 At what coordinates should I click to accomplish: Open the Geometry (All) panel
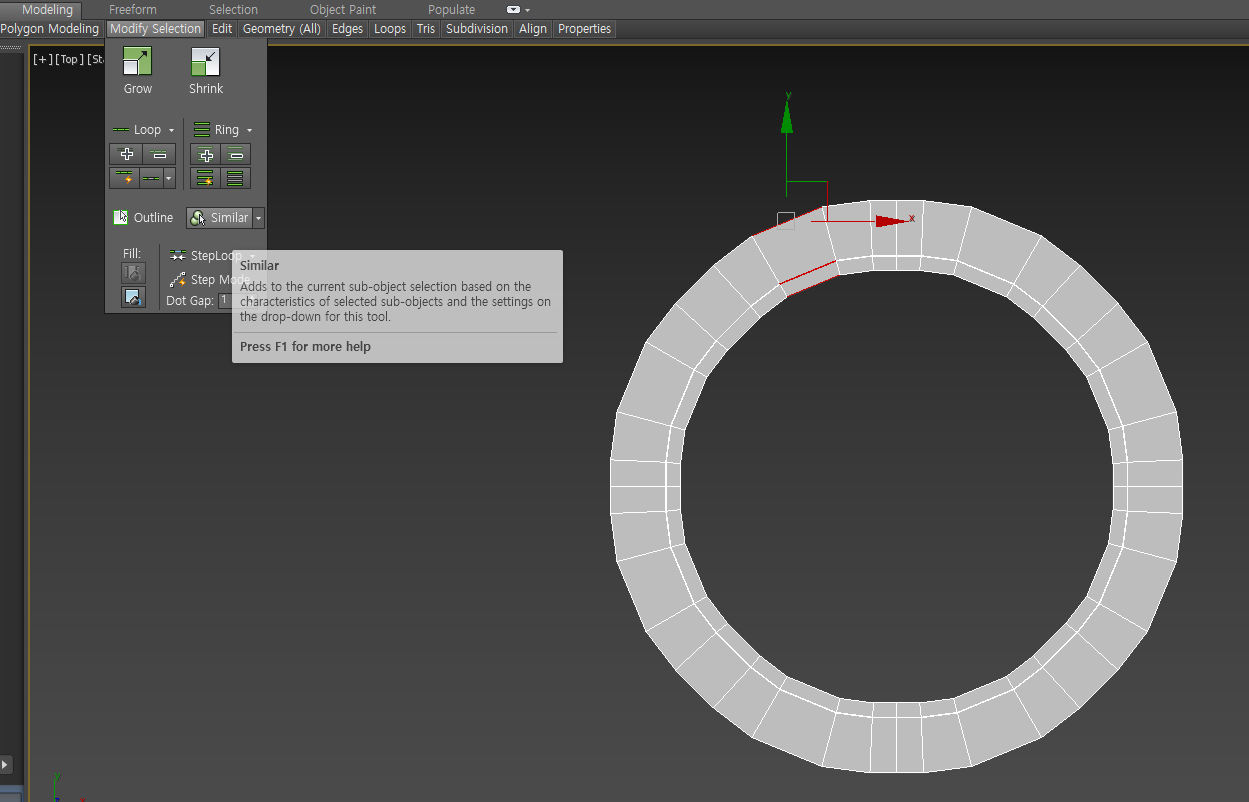point(282,29)
